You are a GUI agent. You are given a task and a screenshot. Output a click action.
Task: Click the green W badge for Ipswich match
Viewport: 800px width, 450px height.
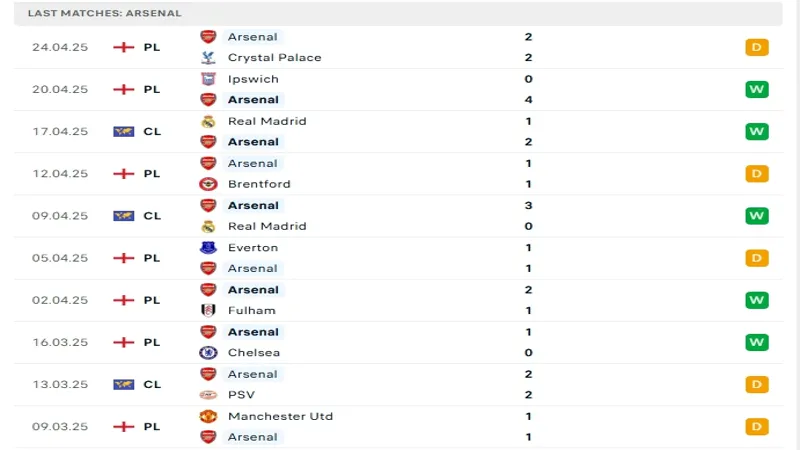coord(756,89)
